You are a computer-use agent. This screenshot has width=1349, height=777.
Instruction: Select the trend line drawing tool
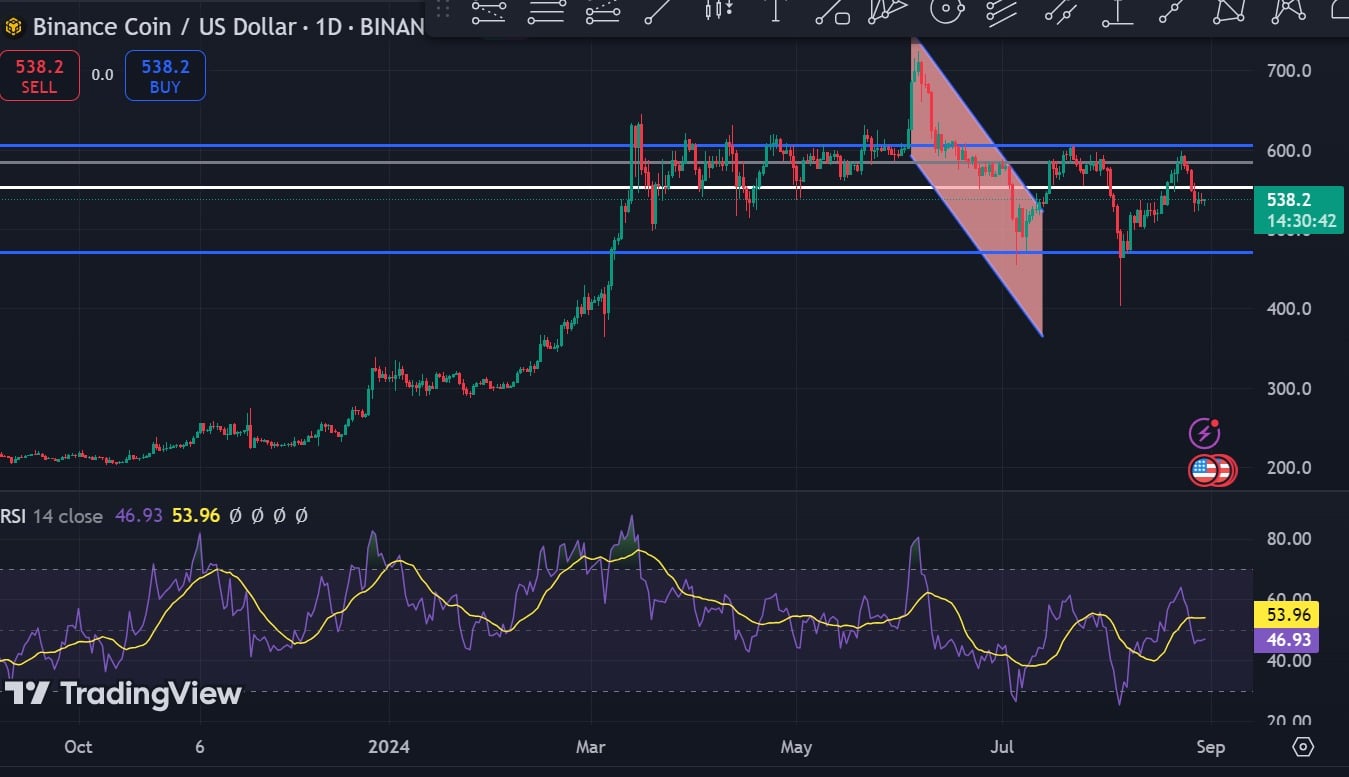pos(657,11)
